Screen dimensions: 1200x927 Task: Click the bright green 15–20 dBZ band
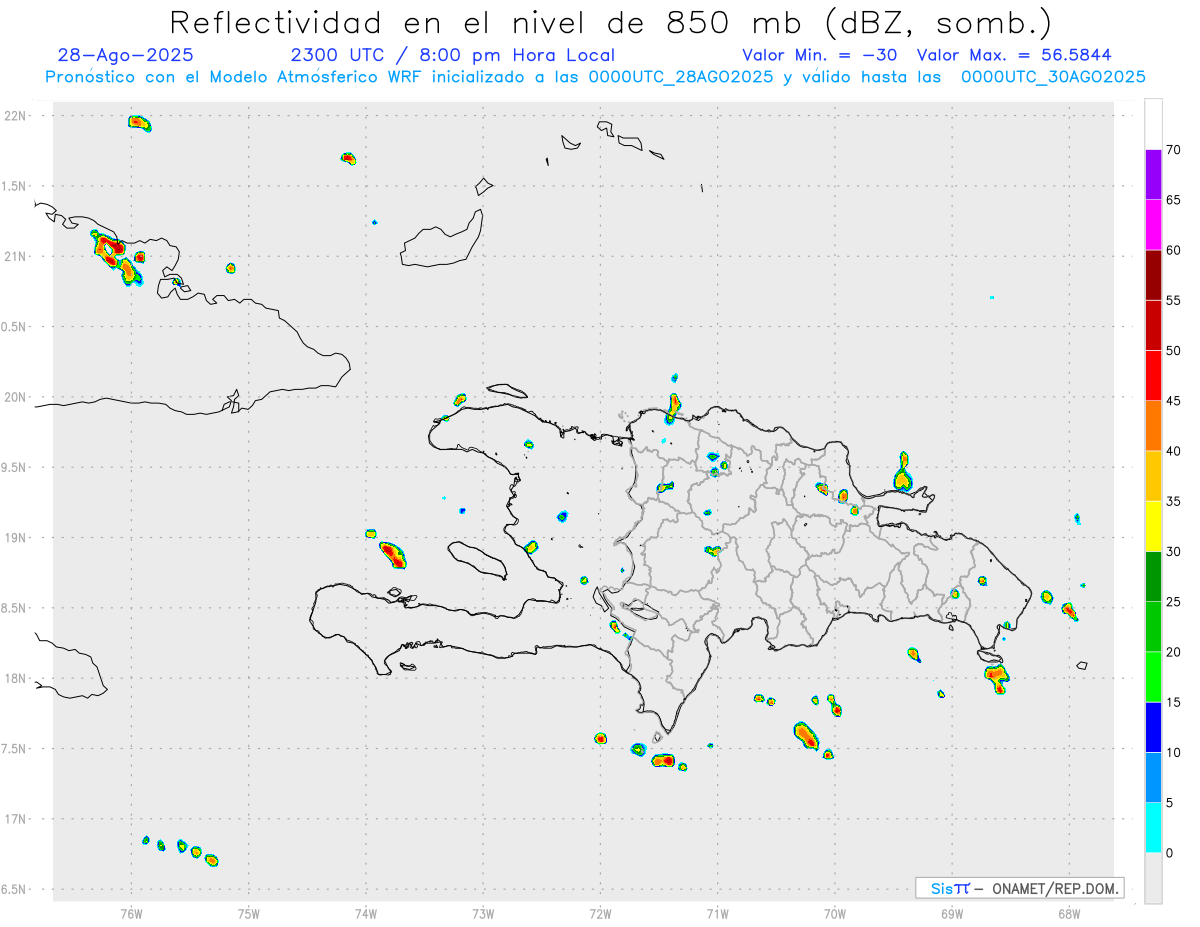[1153, 677]
